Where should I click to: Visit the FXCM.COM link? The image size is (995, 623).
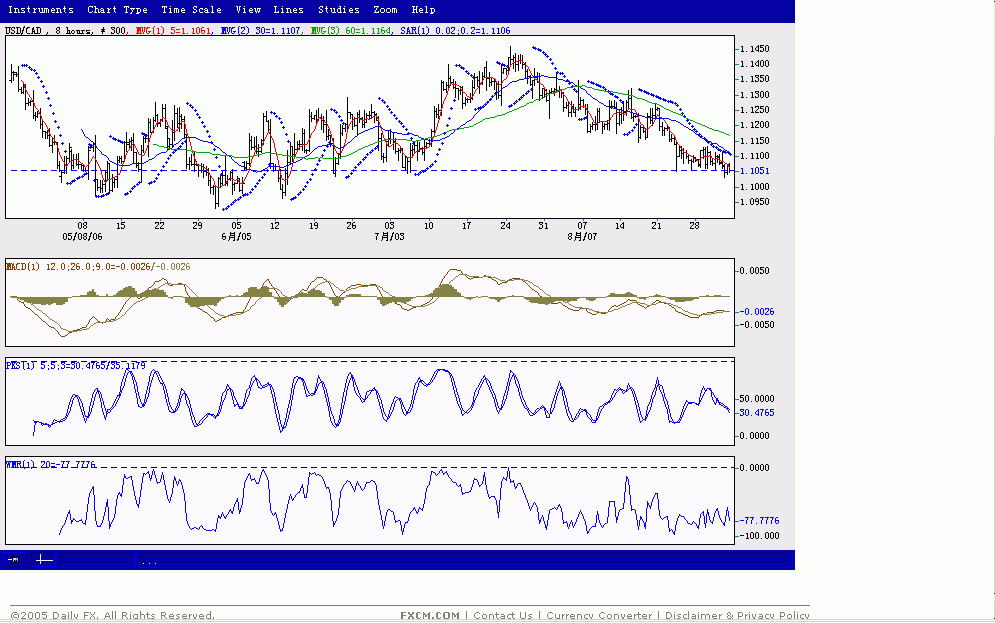tap(430, 616)
